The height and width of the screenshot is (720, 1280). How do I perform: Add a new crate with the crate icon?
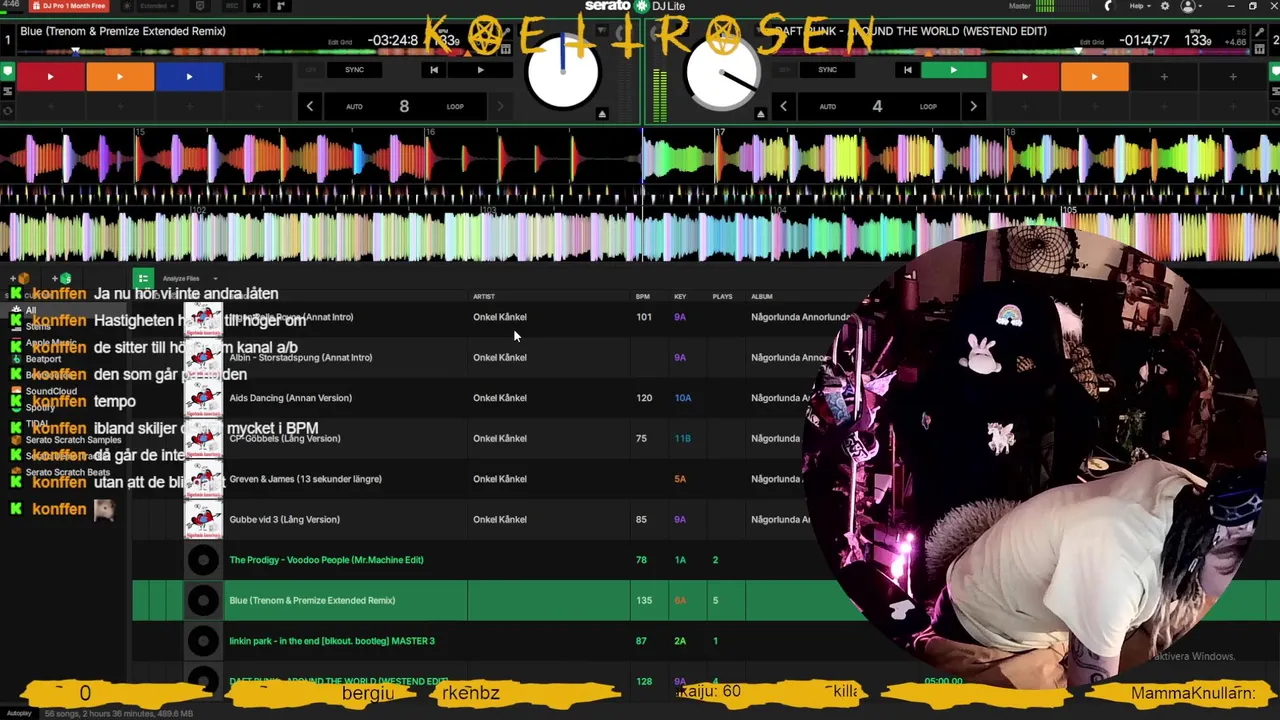[20, 278]
